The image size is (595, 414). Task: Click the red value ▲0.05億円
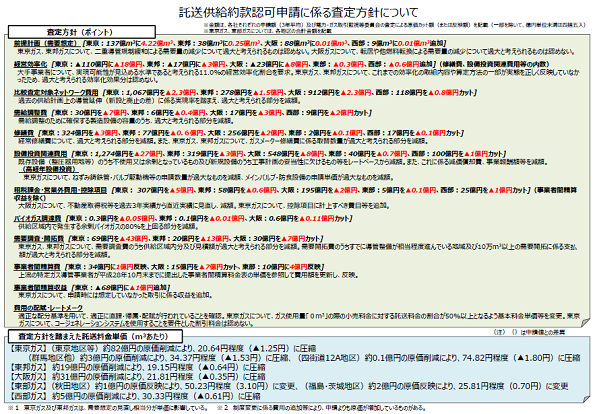(137, 219)
